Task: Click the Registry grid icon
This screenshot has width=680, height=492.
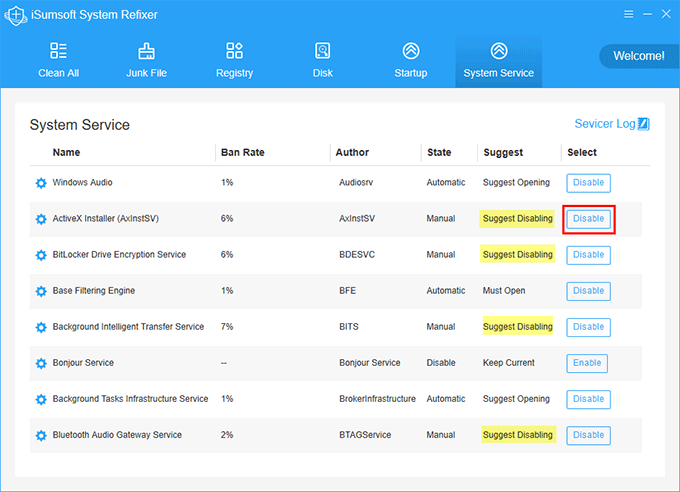Action: pyautogui.click(x=235, y=50)
